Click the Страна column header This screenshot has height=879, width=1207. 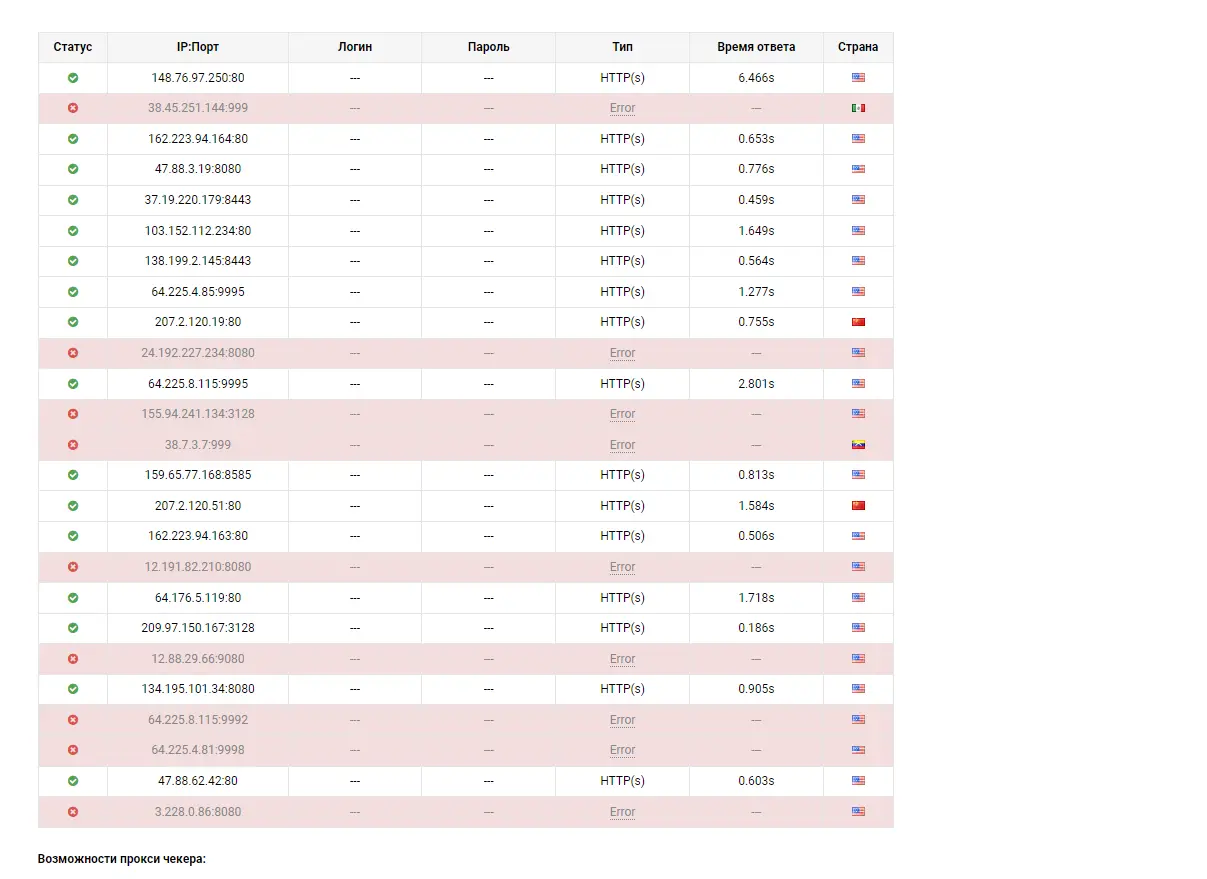coord(858,47)
